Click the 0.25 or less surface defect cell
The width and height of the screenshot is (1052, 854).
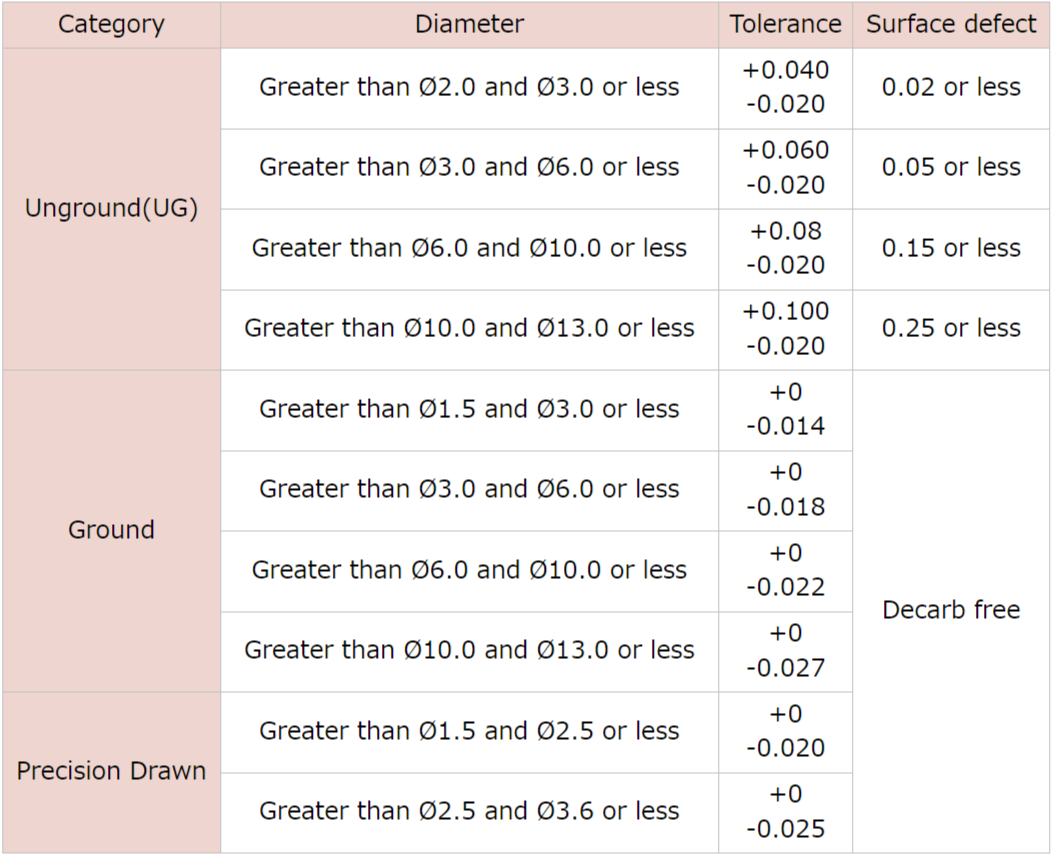[x=951, y=329]
